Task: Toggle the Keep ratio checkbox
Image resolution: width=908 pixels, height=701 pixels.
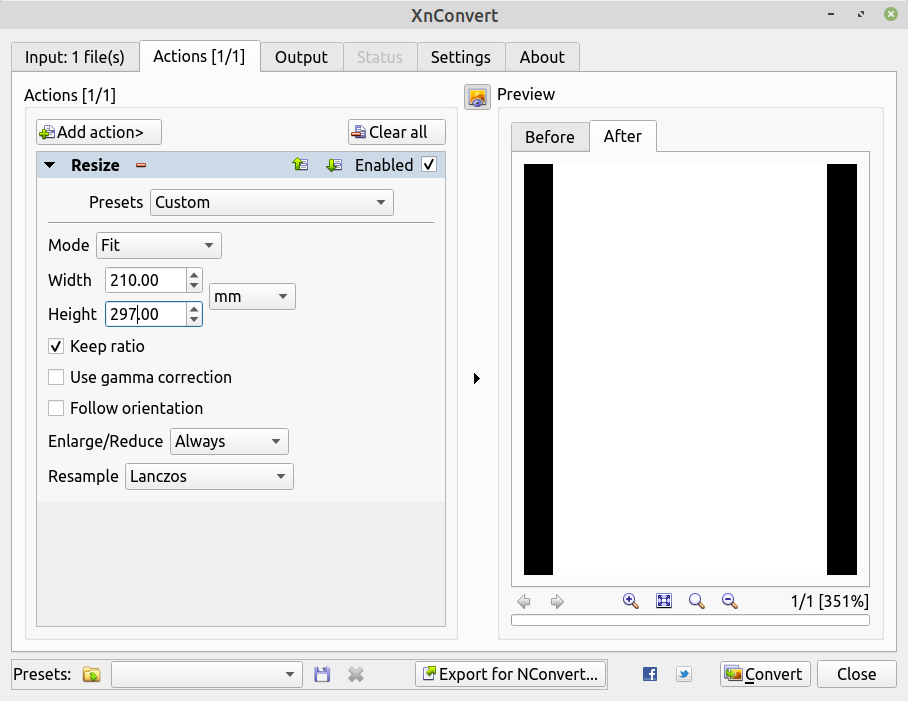Action: [x=56, y=347]
